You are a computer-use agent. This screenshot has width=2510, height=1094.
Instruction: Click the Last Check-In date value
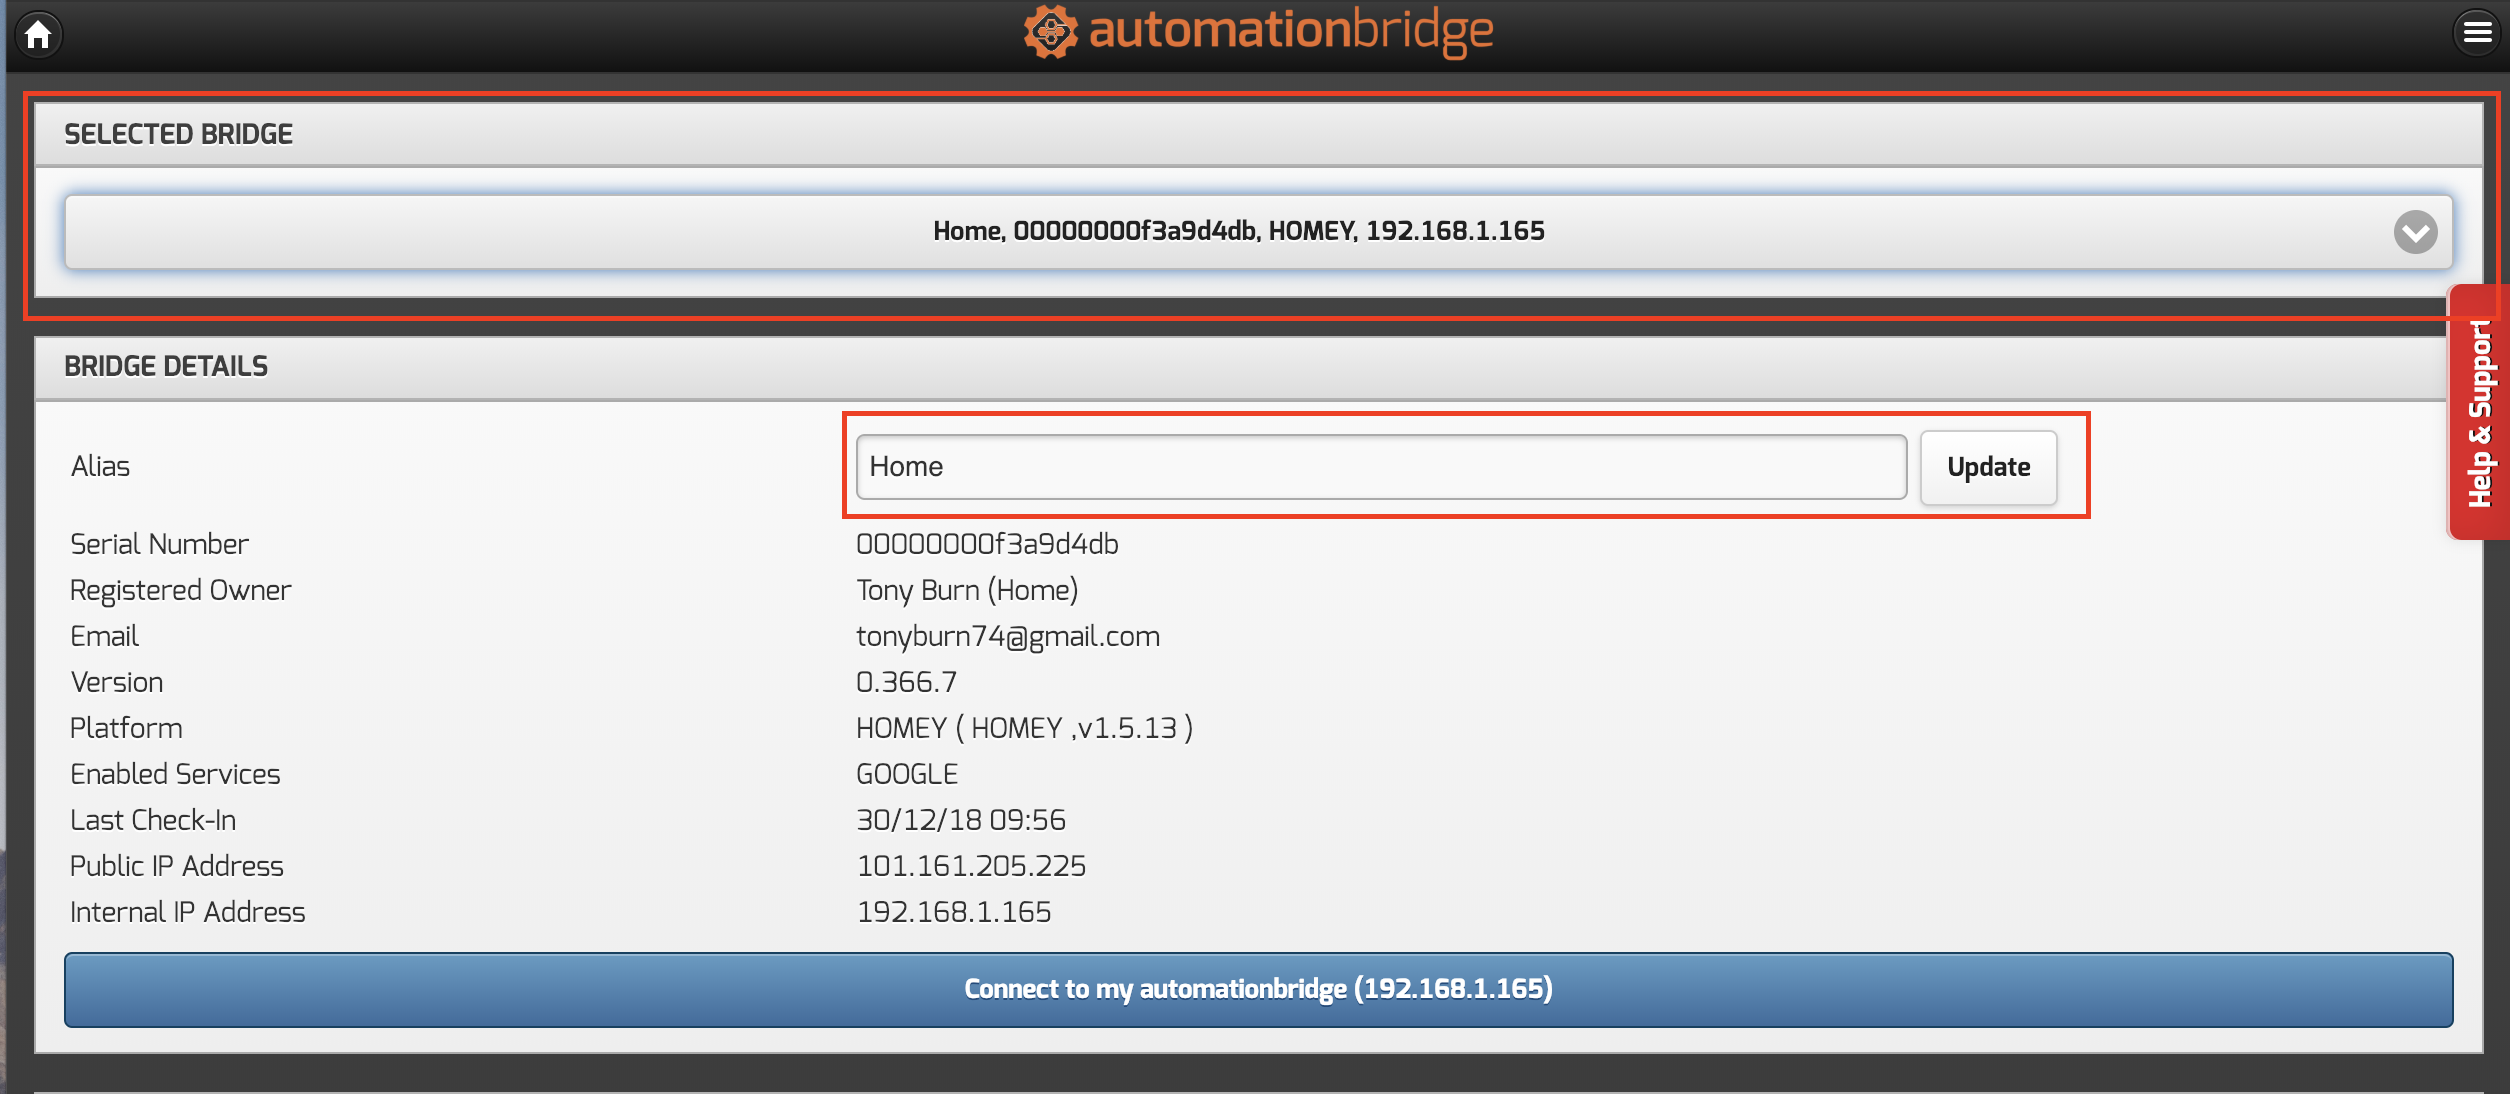(960, 820)
